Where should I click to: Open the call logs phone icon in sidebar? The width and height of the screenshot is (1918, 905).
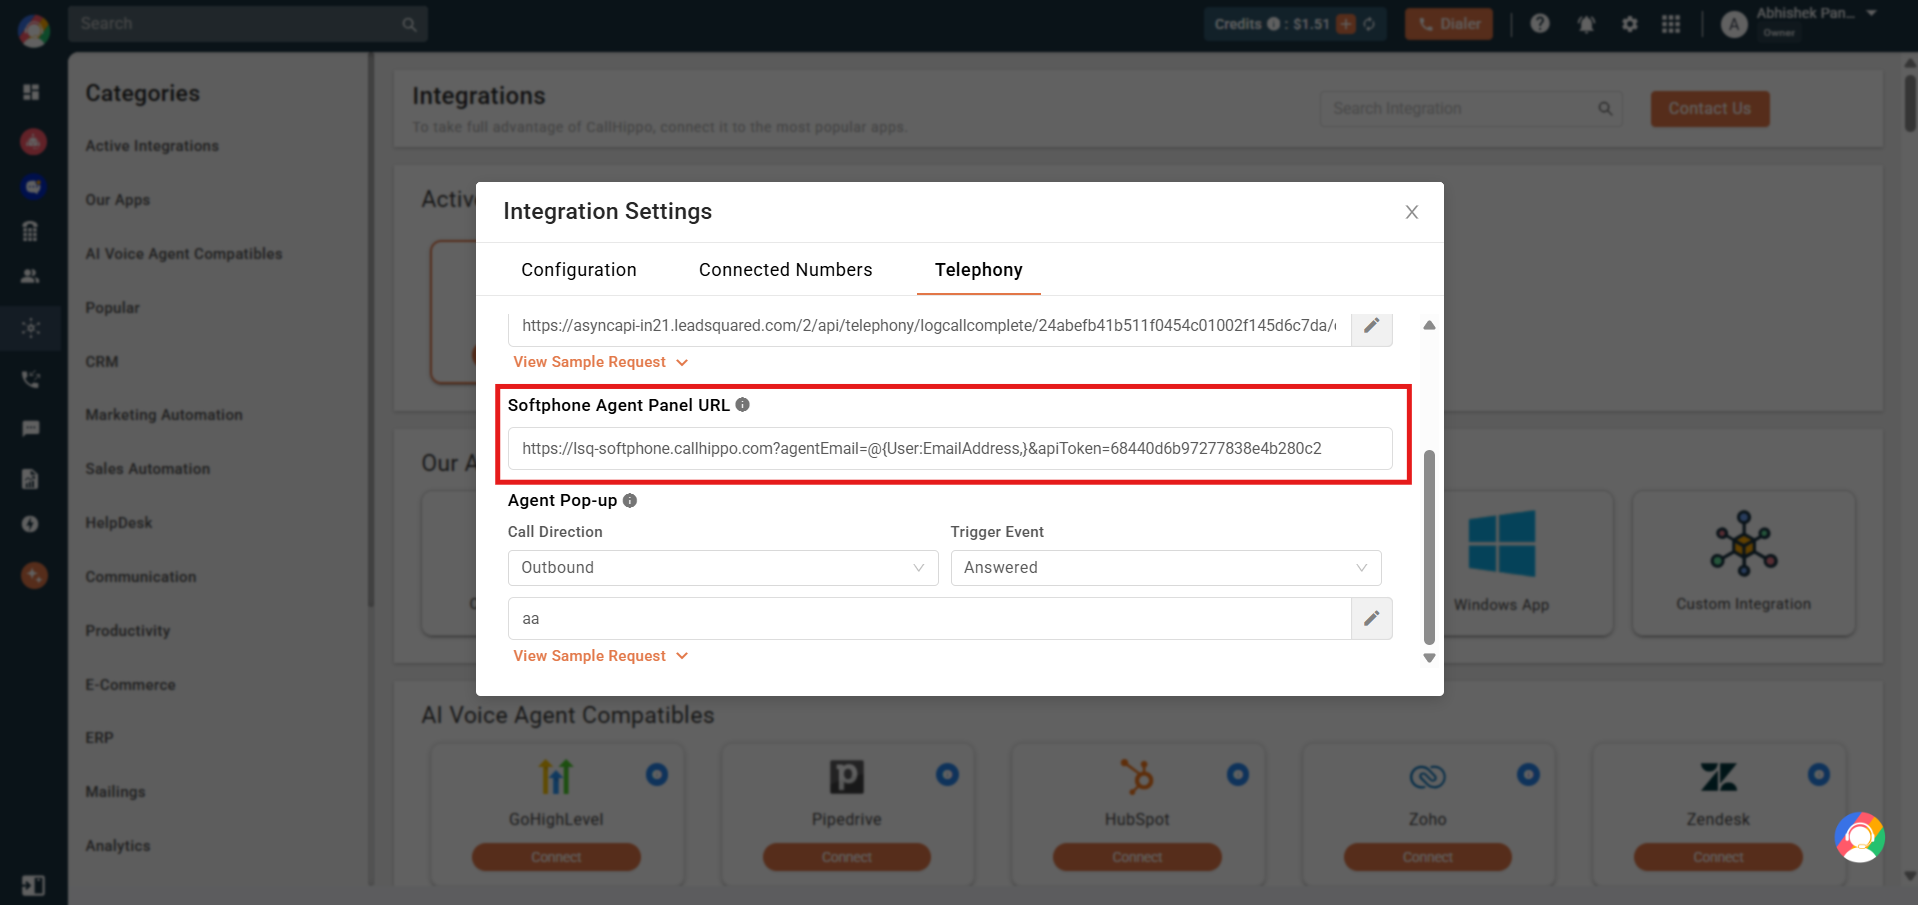(31, 379)
